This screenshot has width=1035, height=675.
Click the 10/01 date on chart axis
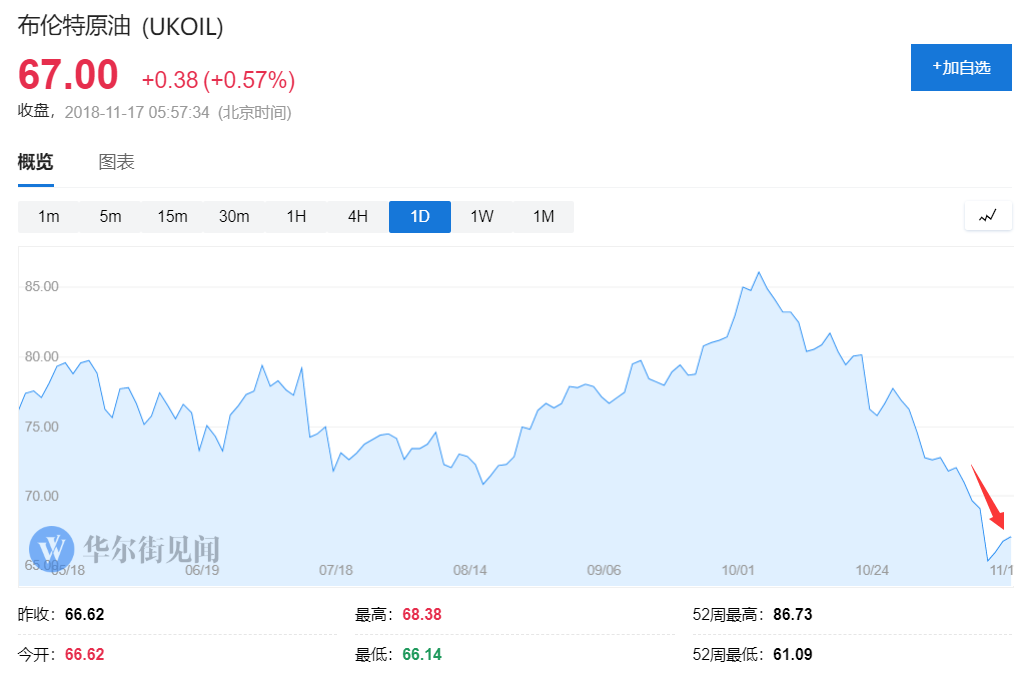coord(738,570)
